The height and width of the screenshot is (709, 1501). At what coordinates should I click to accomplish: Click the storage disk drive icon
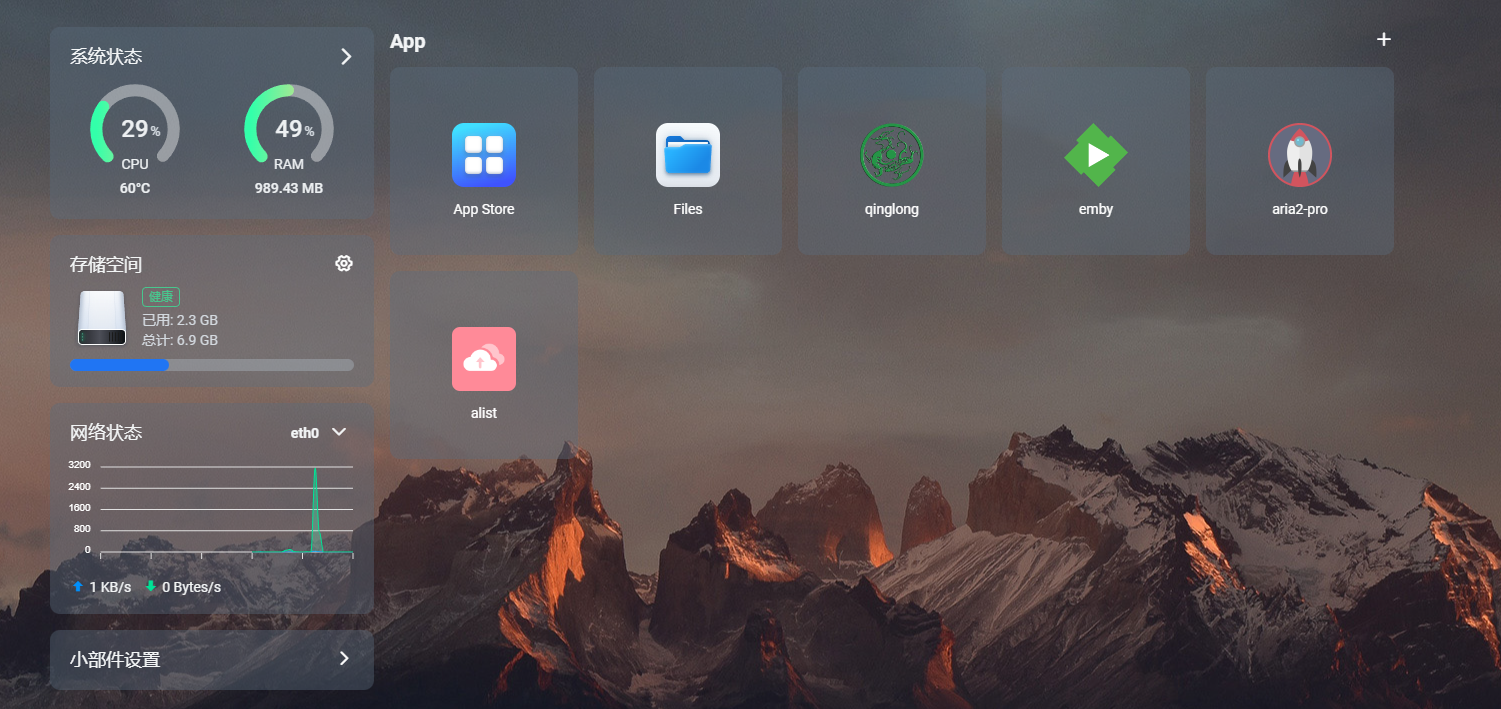point(102,318)
